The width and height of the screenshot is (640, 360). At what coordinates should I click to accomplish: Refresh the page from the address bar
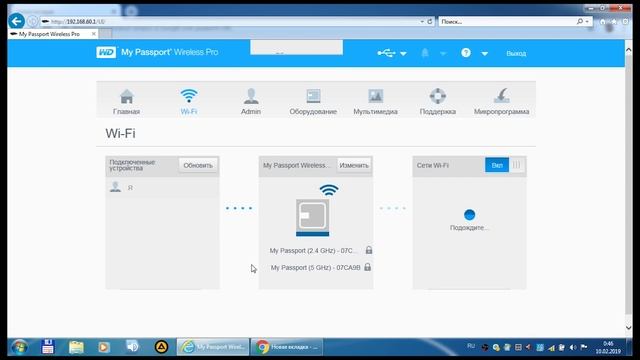click(430, 21)
